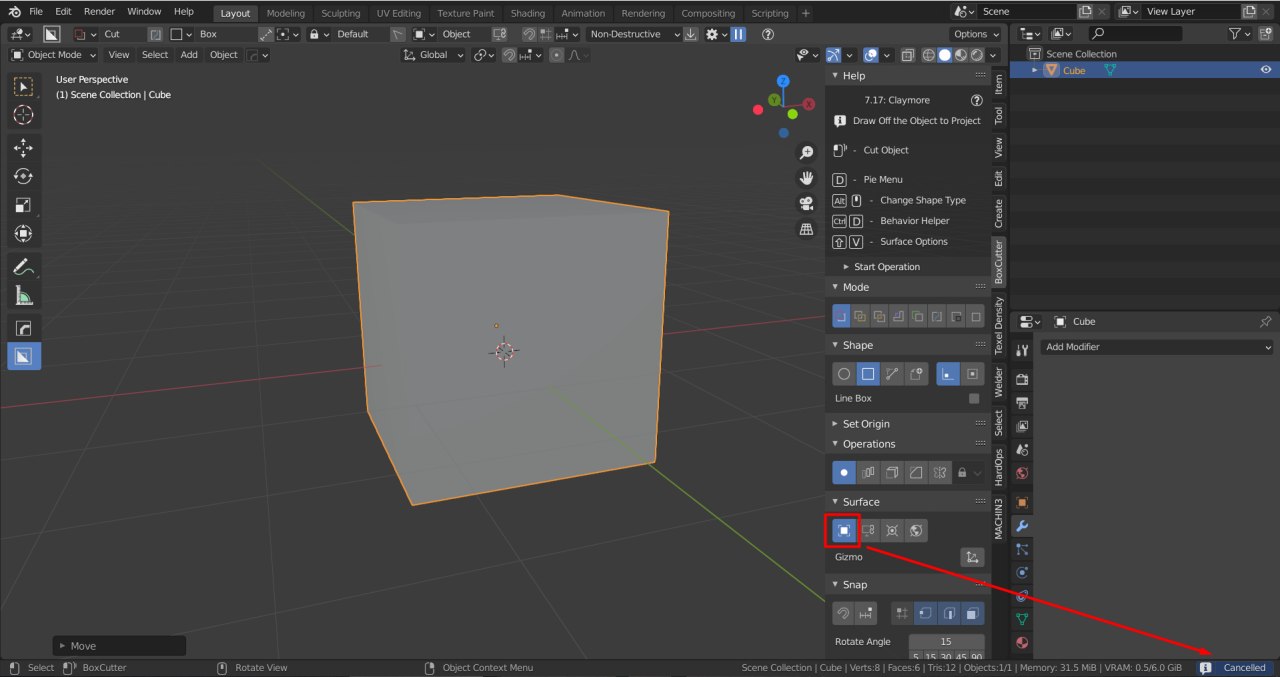
Task: Click the Gizmo transform button
Action: [x=972, y=558]
